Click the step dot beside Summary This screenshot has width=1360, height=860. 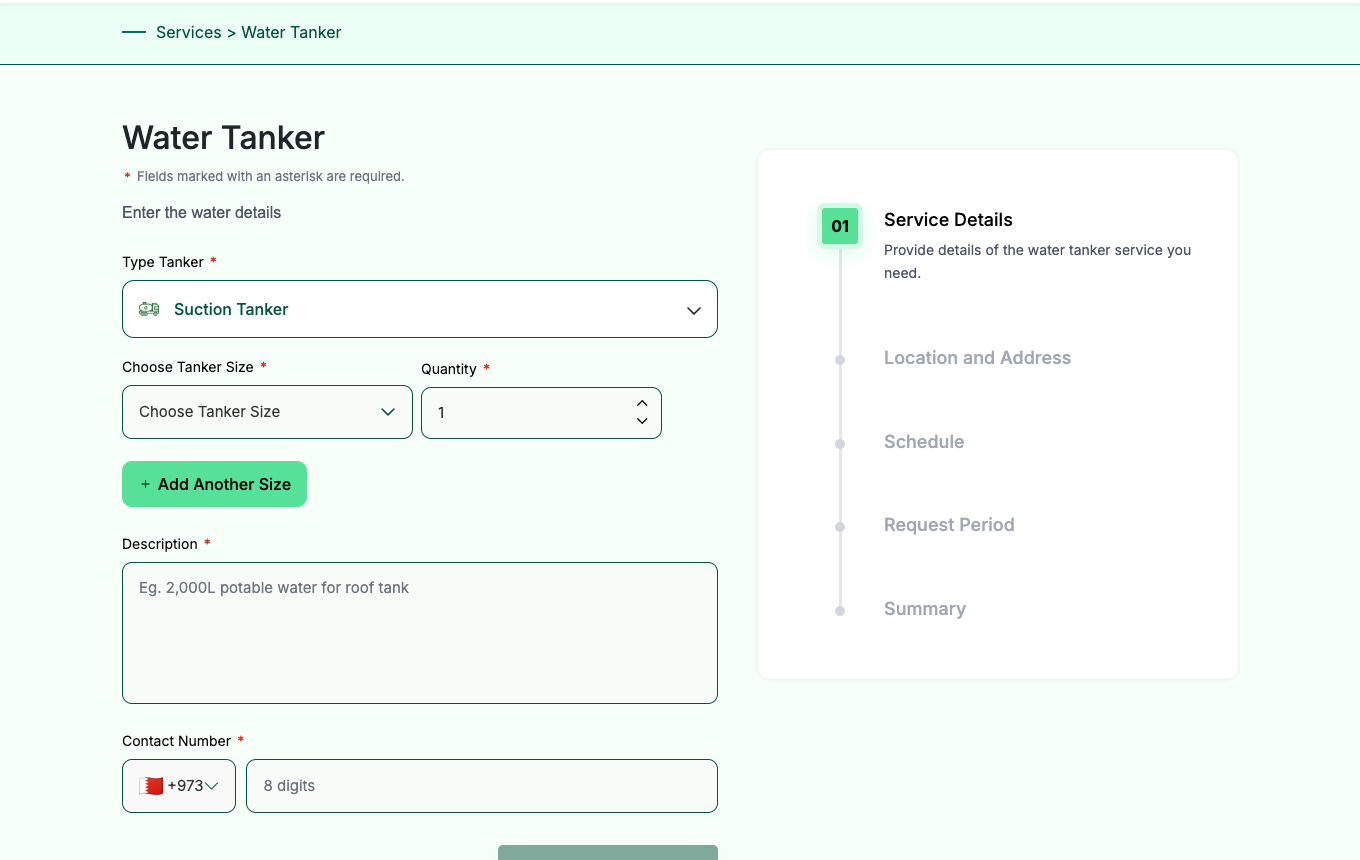pyautogui.click(x=840, y=610)
